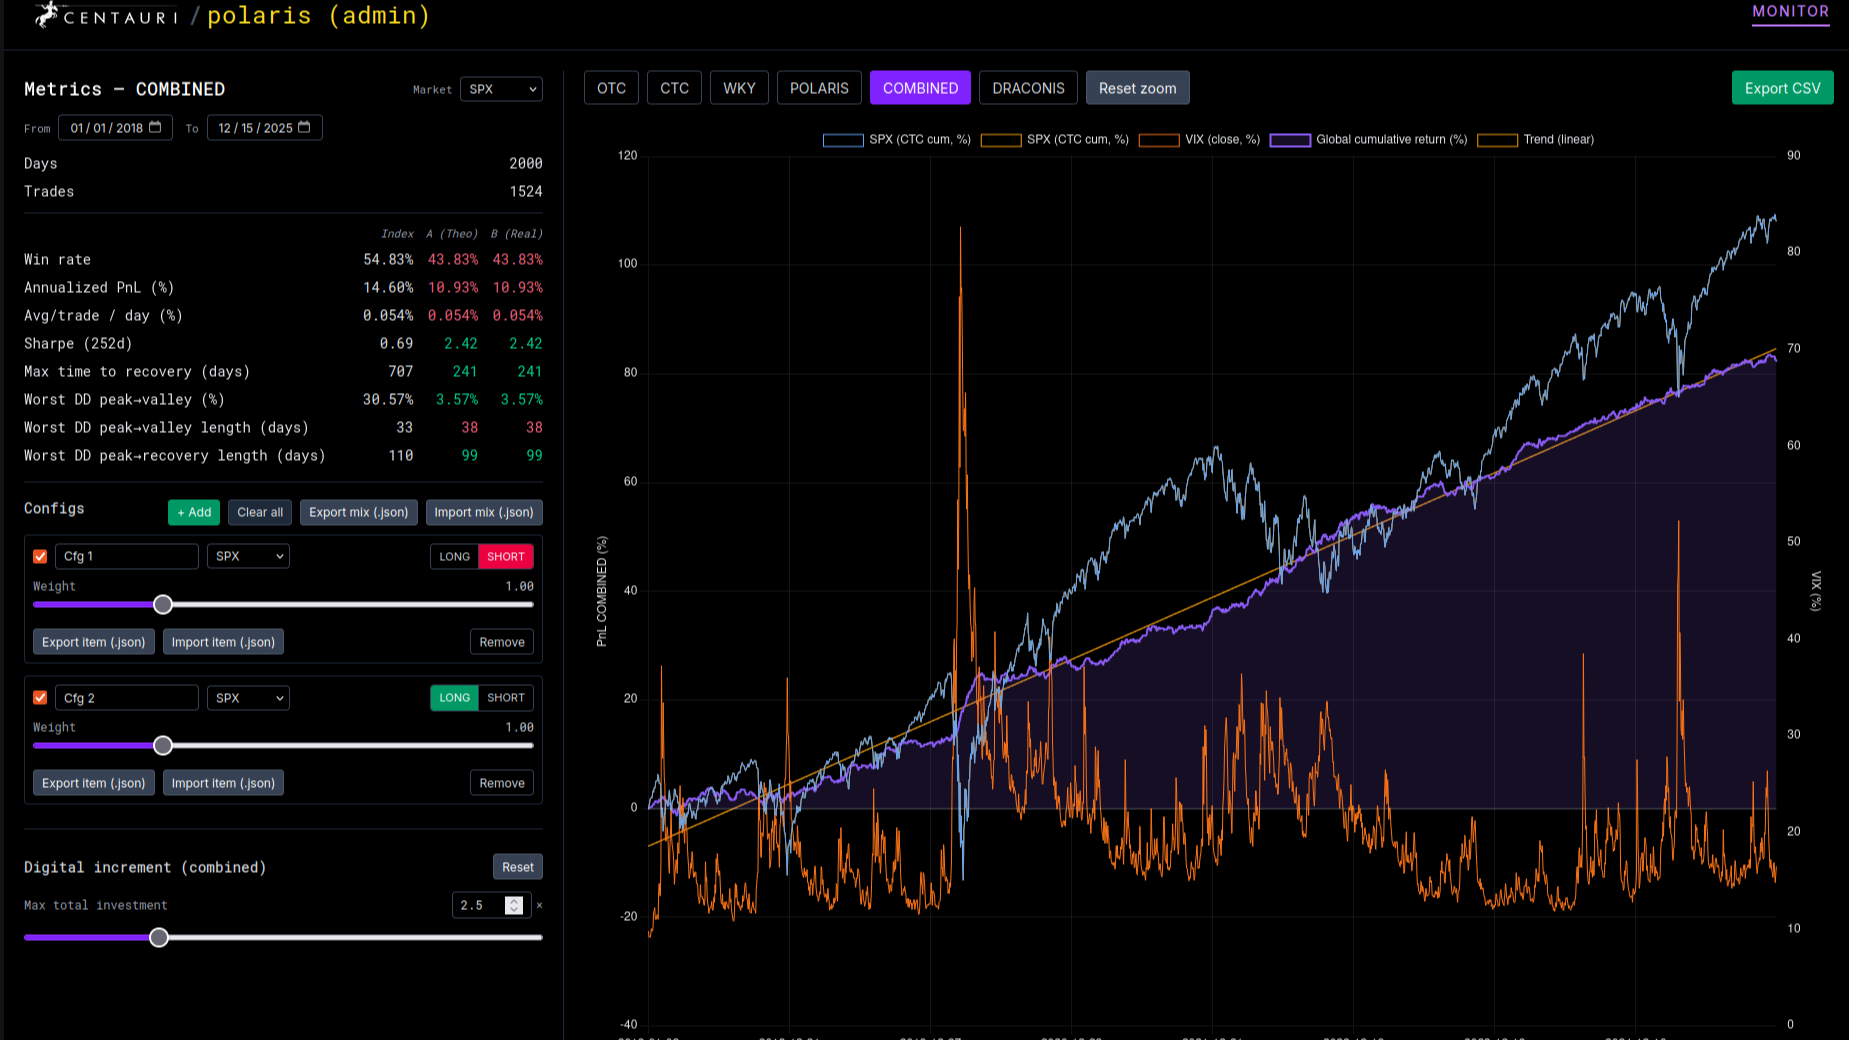Toggle the Global cumulative return legend swatch
This screenshot has width=1849, height=1040.
1289,140
